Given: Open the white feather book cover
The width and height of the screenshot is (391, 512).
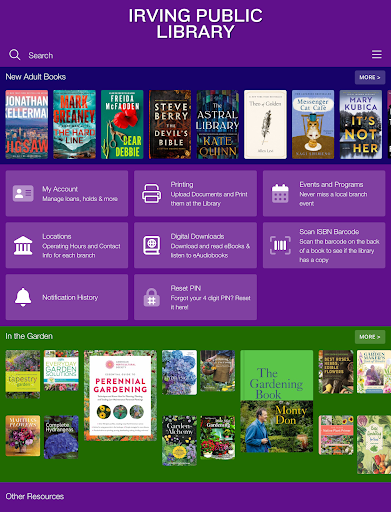Looking at the screenshot, I should (x=265, y=124).
